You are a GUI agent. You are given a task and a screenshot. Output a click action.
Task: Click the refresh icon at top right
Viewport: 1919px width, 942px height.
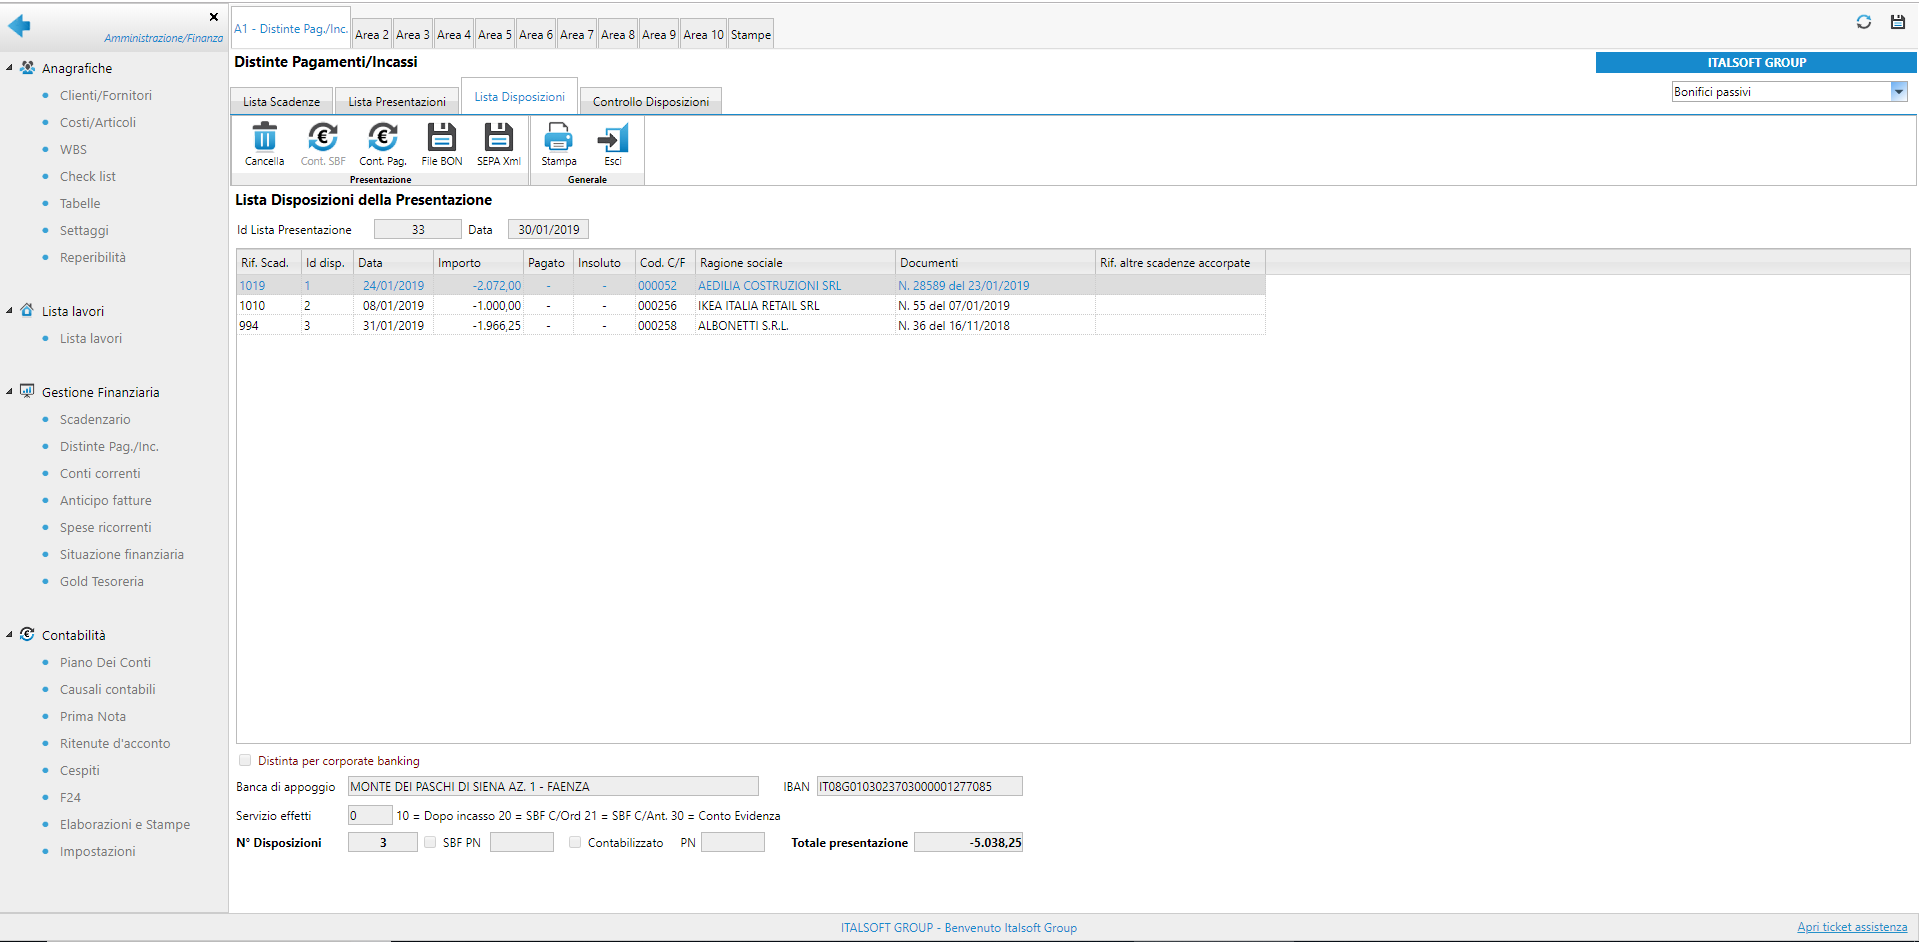click(x=1863, y=22)
